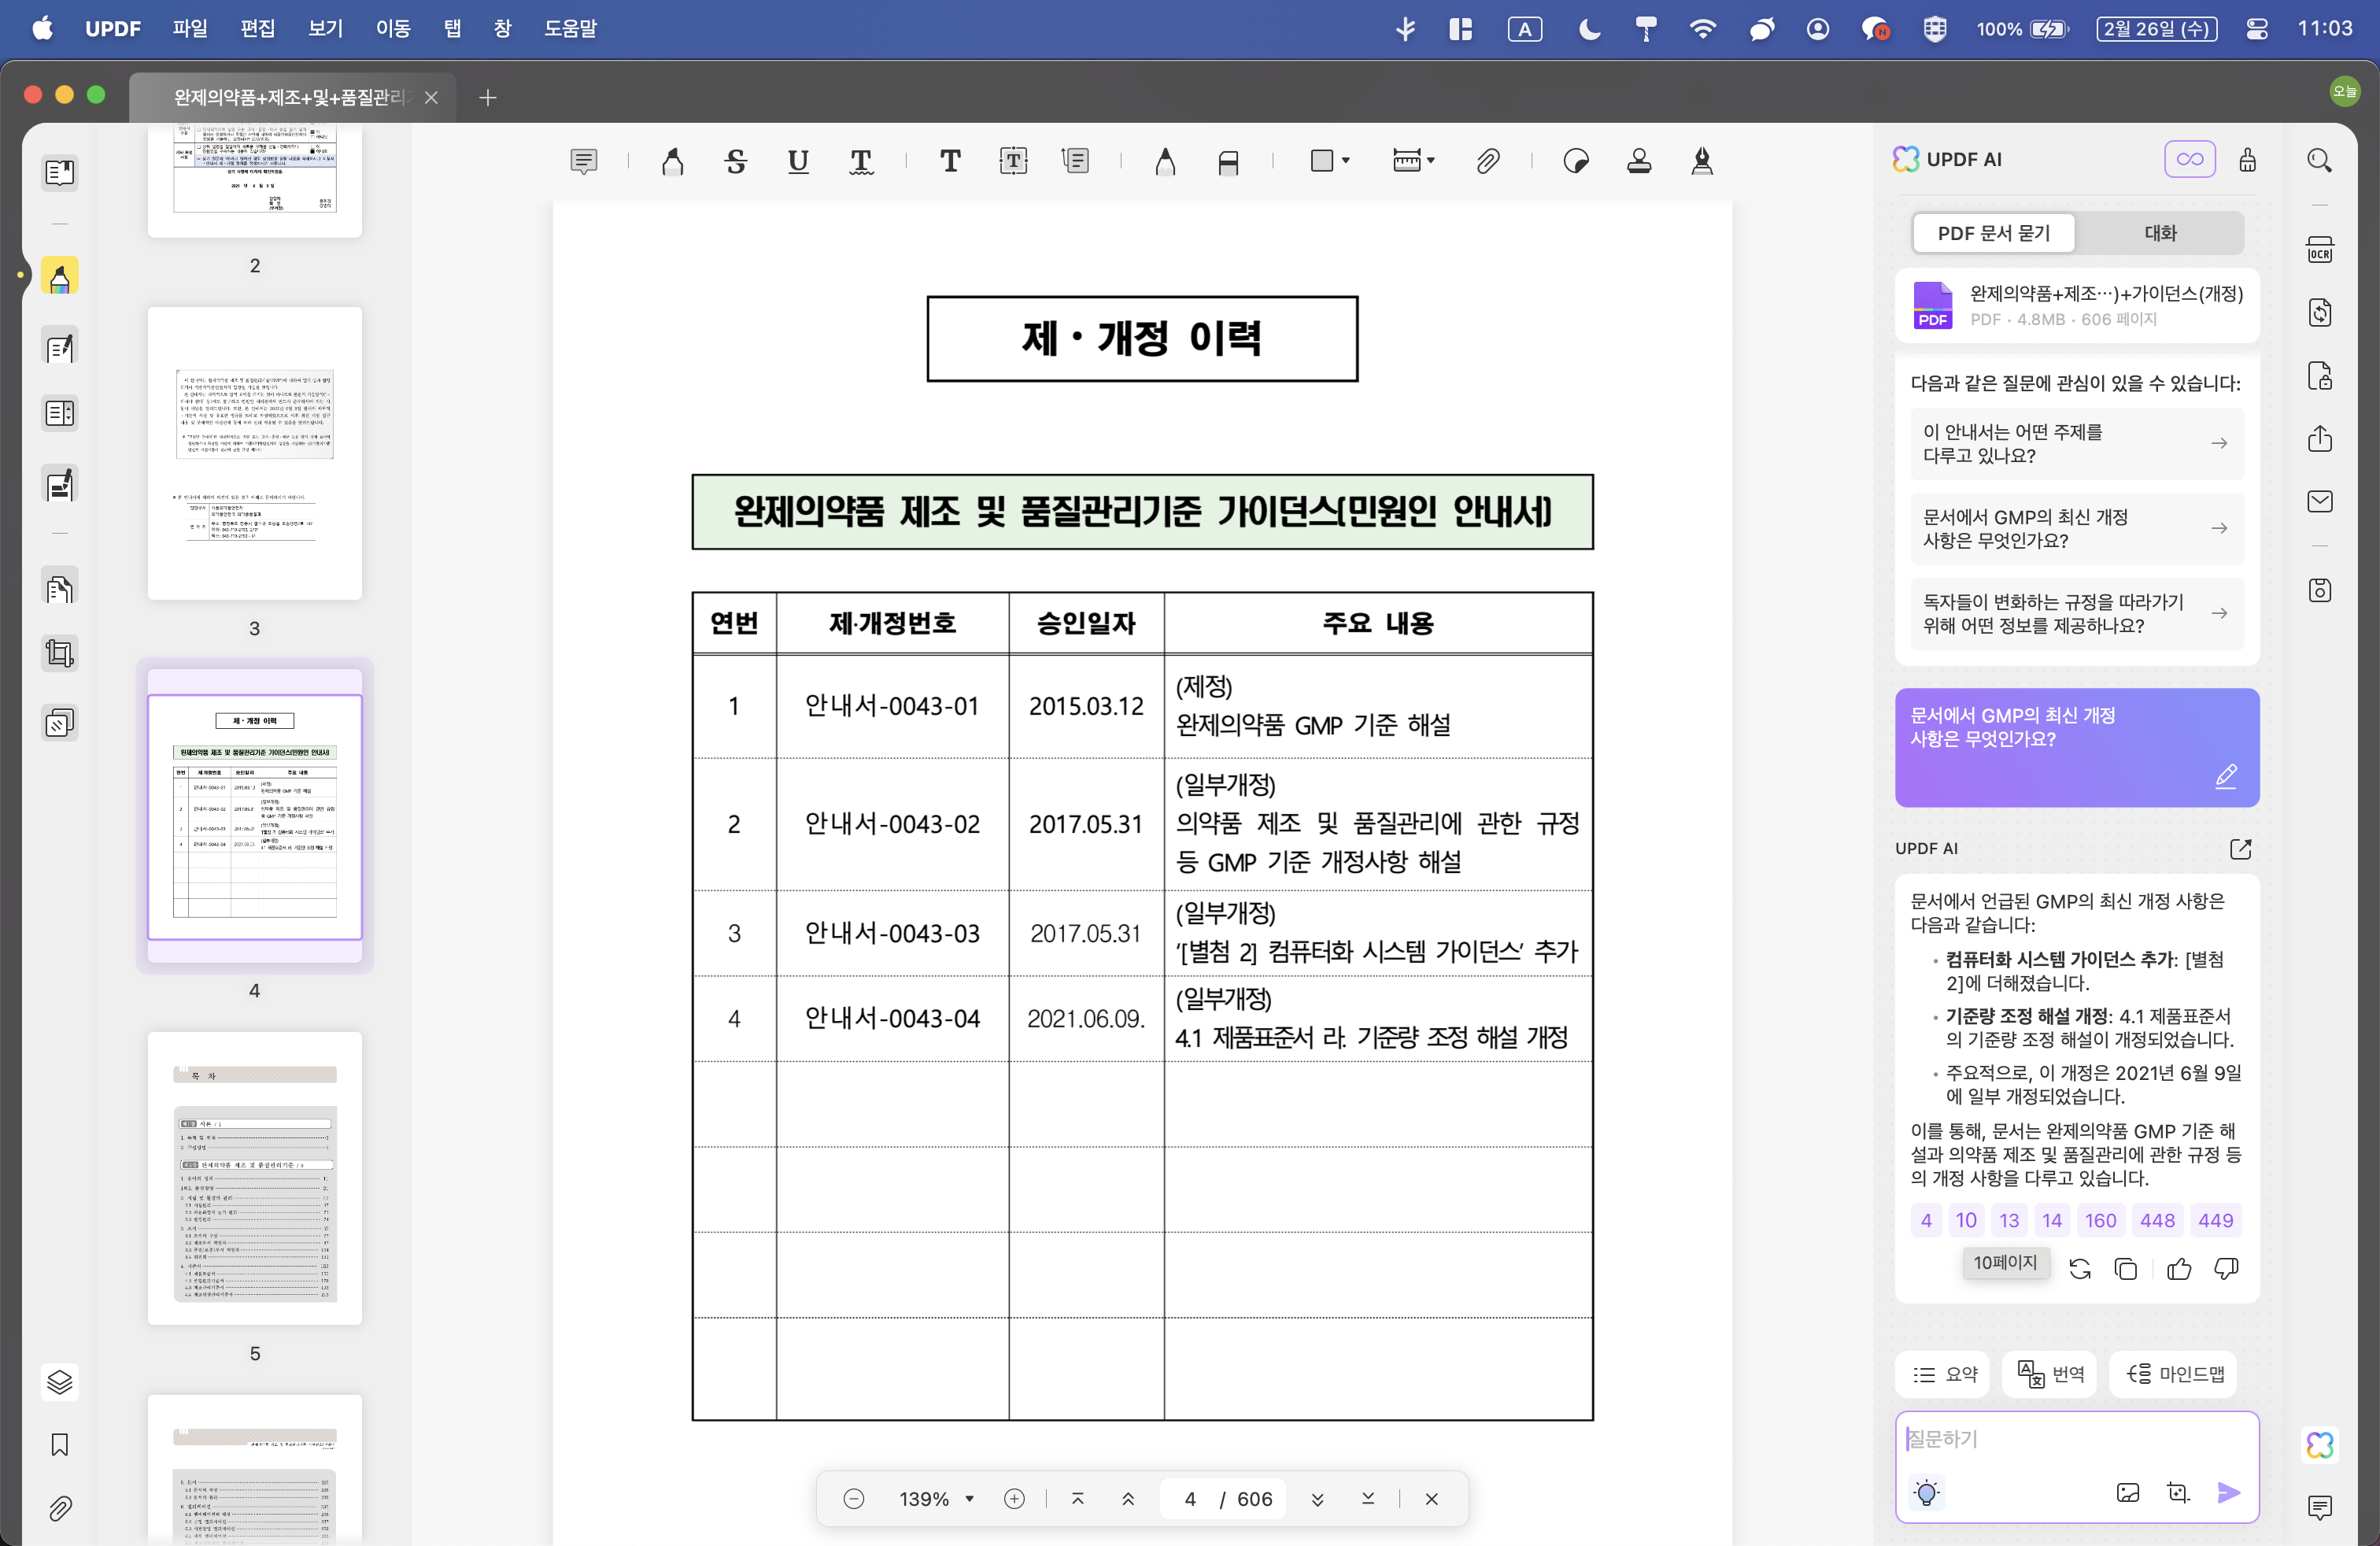The image size is (2380, 1546).
Task: Click the thumbs up icon on AI response
Action: click(2179, 1269)
